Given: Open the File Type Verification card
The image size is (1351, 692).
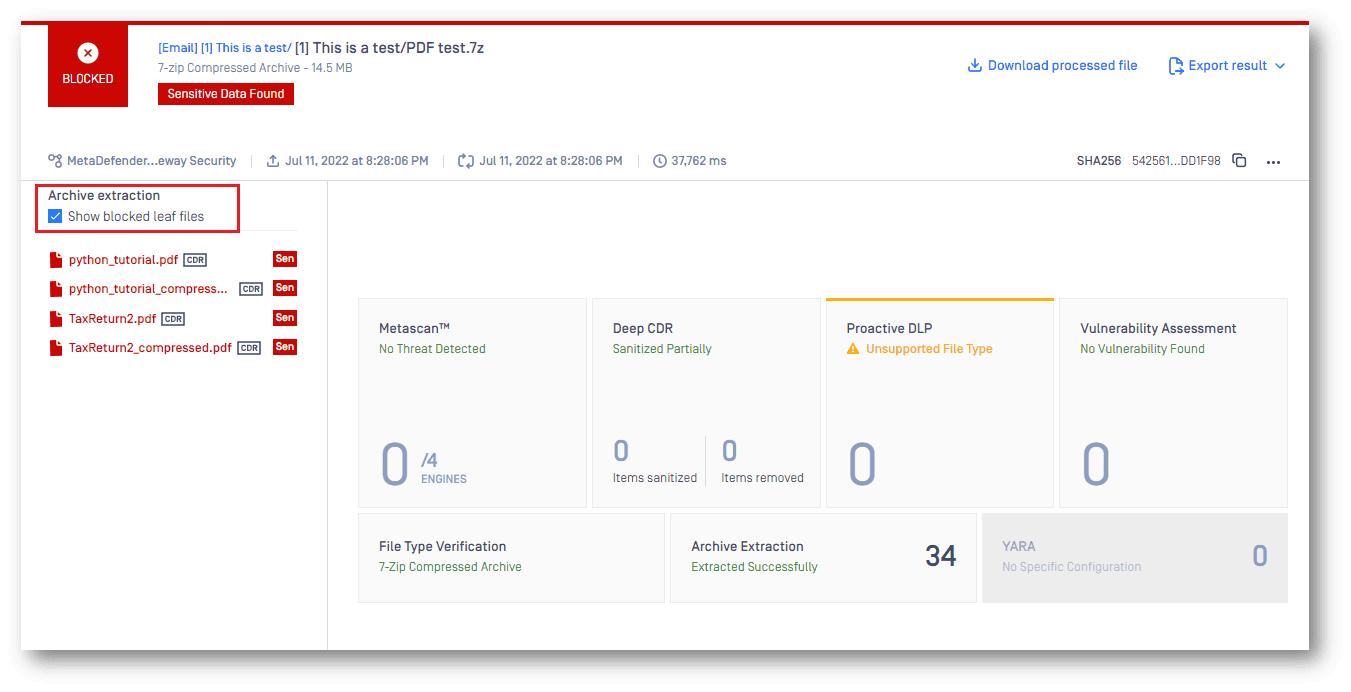Looking at the screenshot, I should (x=511, y=558).
